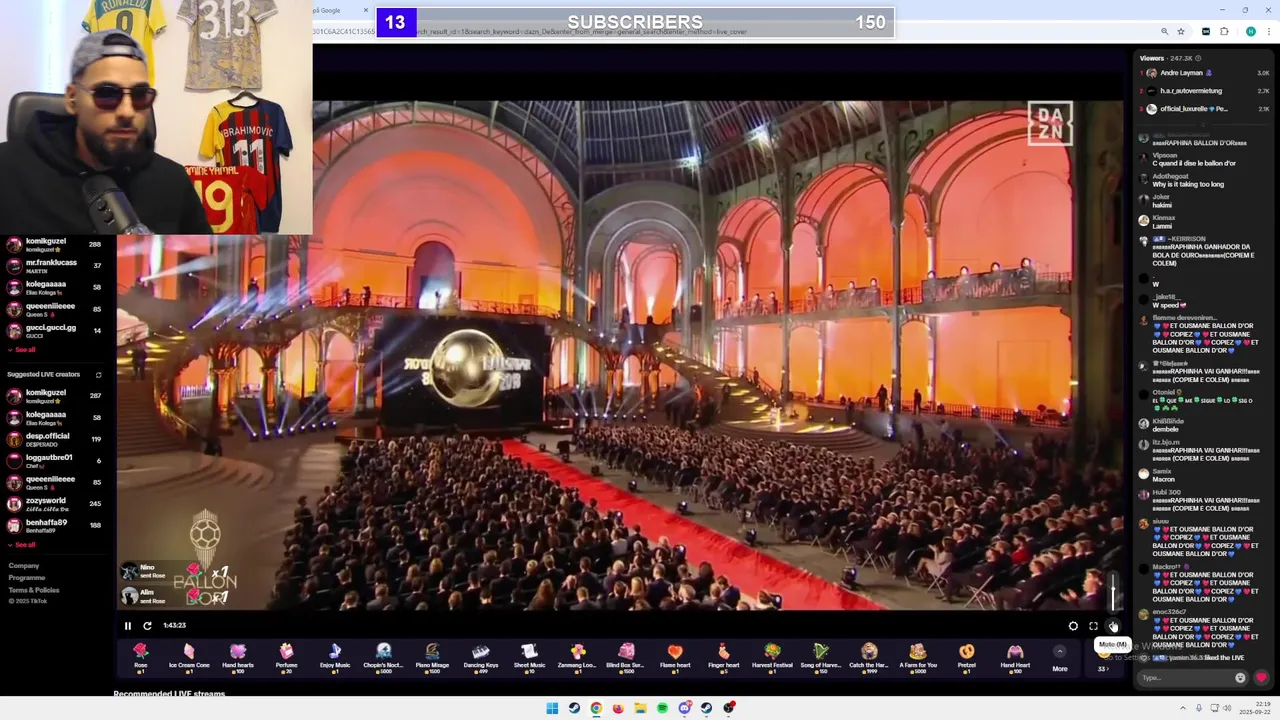
Task: Open Windows Start menu
Action: point(552,708)
